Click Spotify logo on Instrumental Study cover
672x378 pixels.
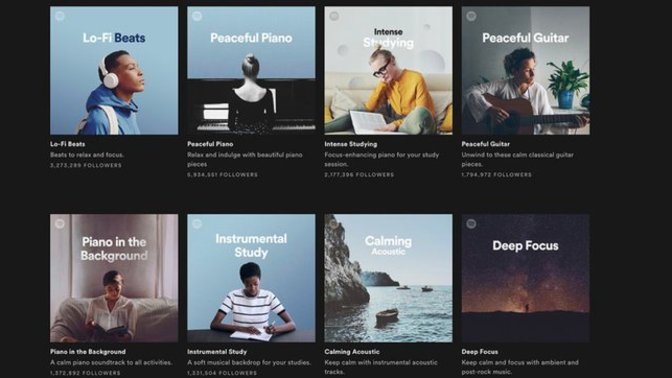[x=197, y=224]
